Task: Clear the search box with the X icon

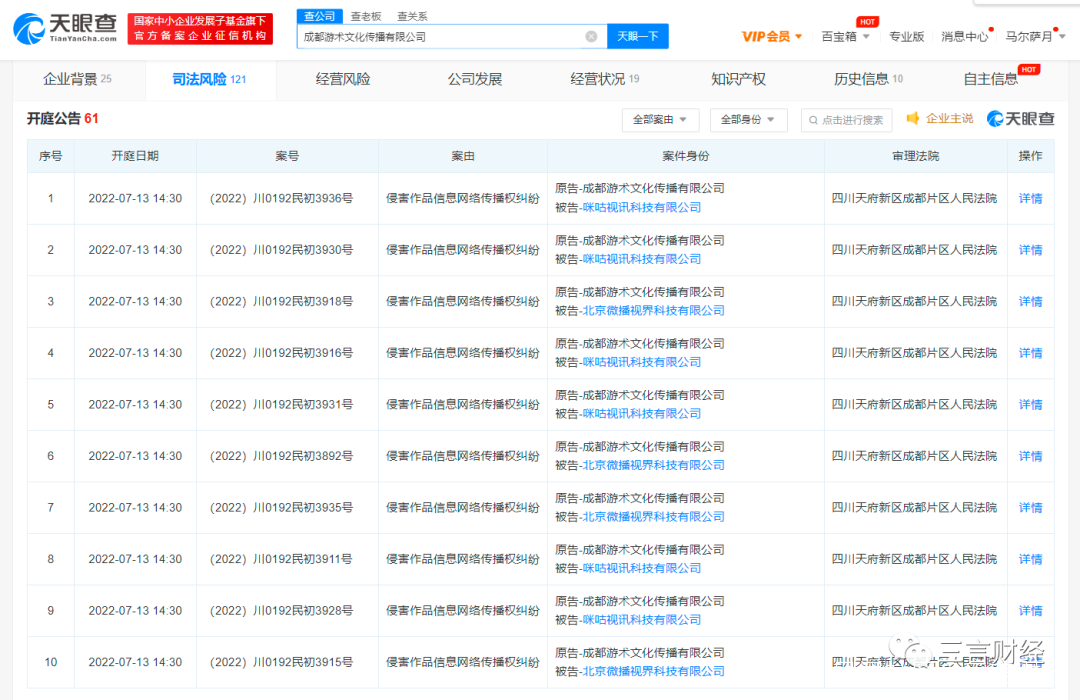Action: point(591,37)
